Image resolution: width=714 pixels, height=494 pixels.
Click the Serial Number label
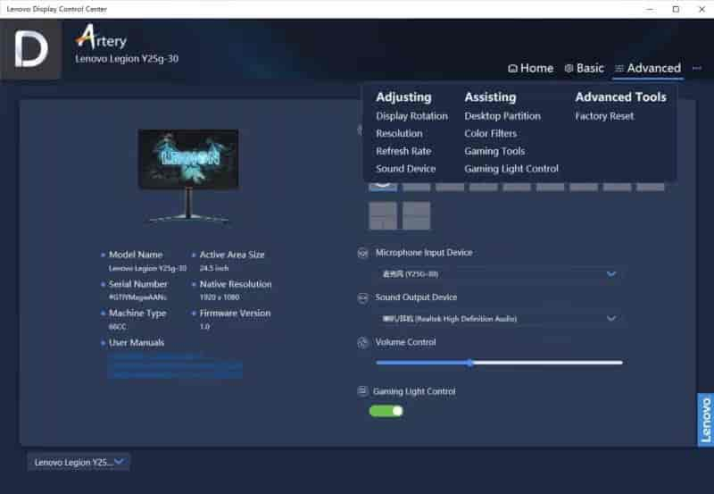click(138, 284)
